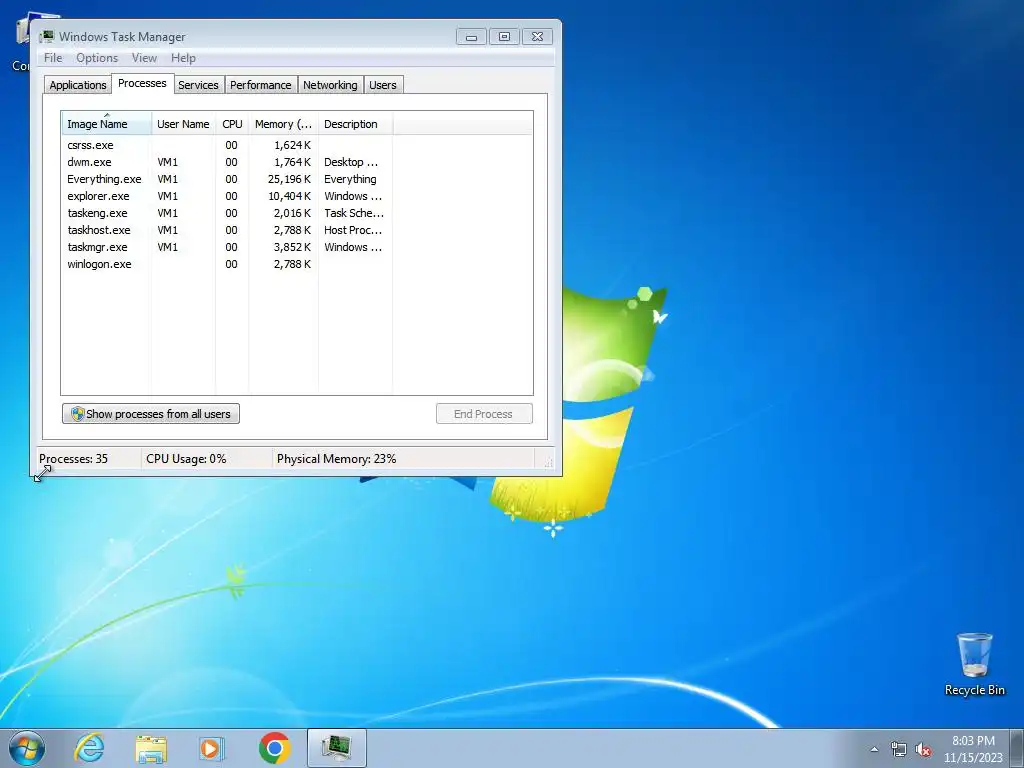Click the End Process button

(x=484, y=413)
